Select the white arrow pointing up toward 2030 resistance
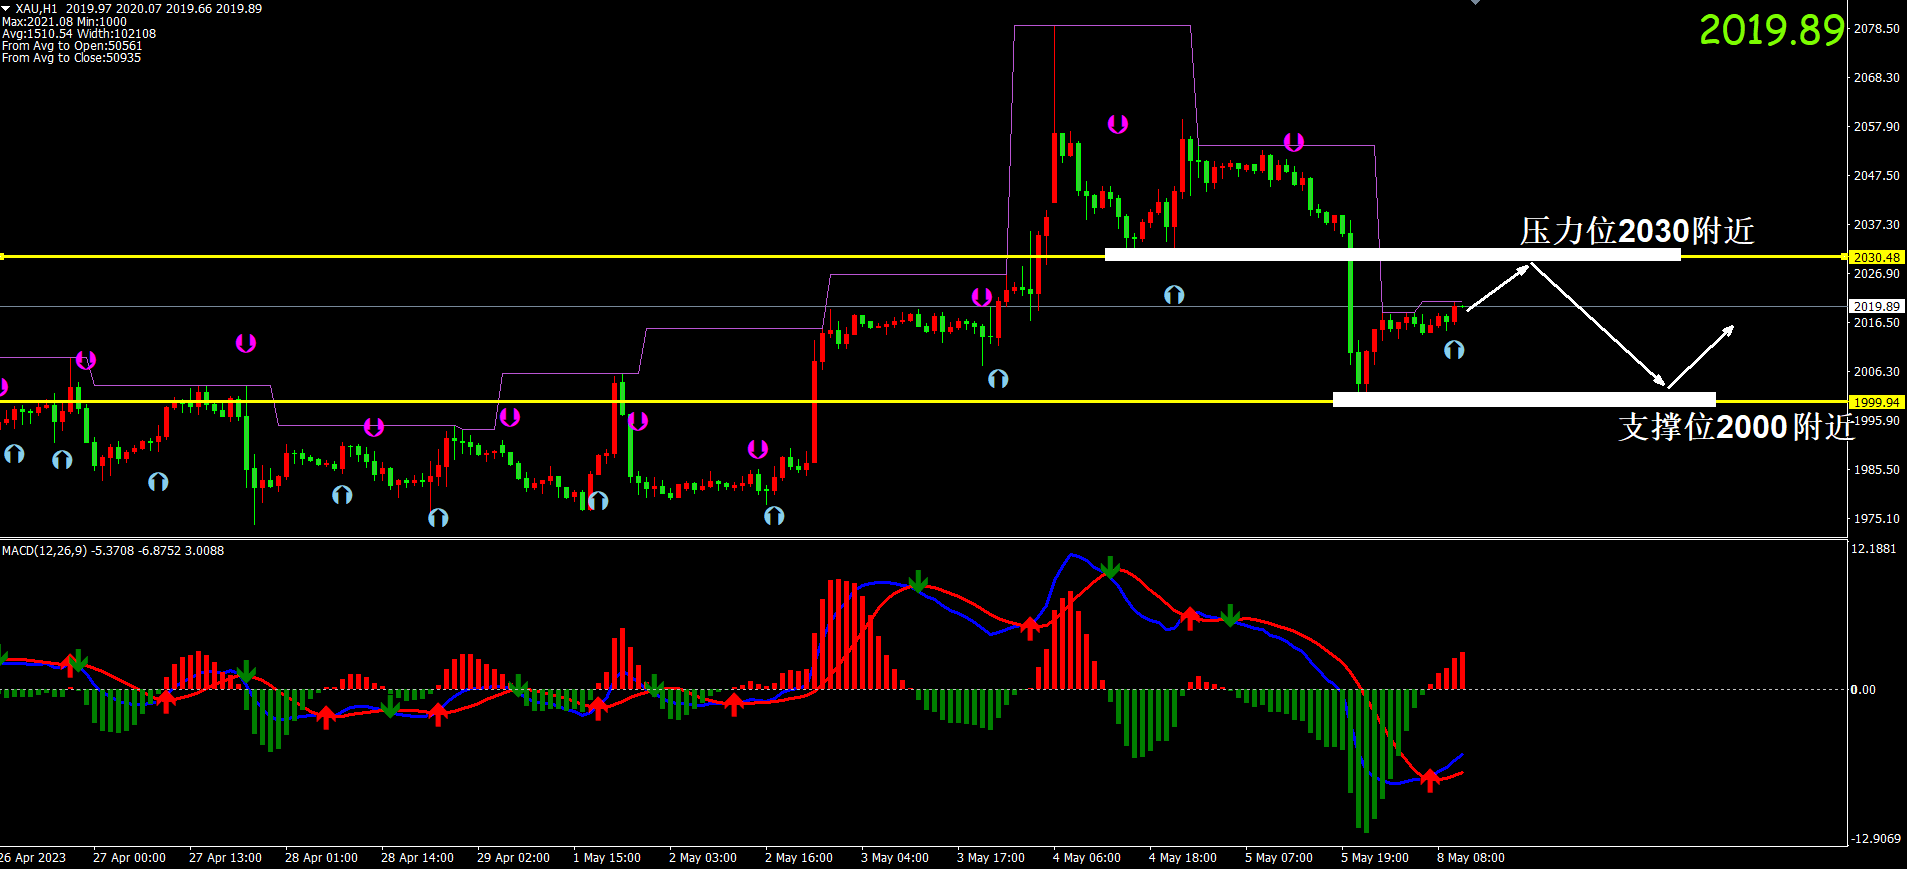 (x=1497, y=288)
